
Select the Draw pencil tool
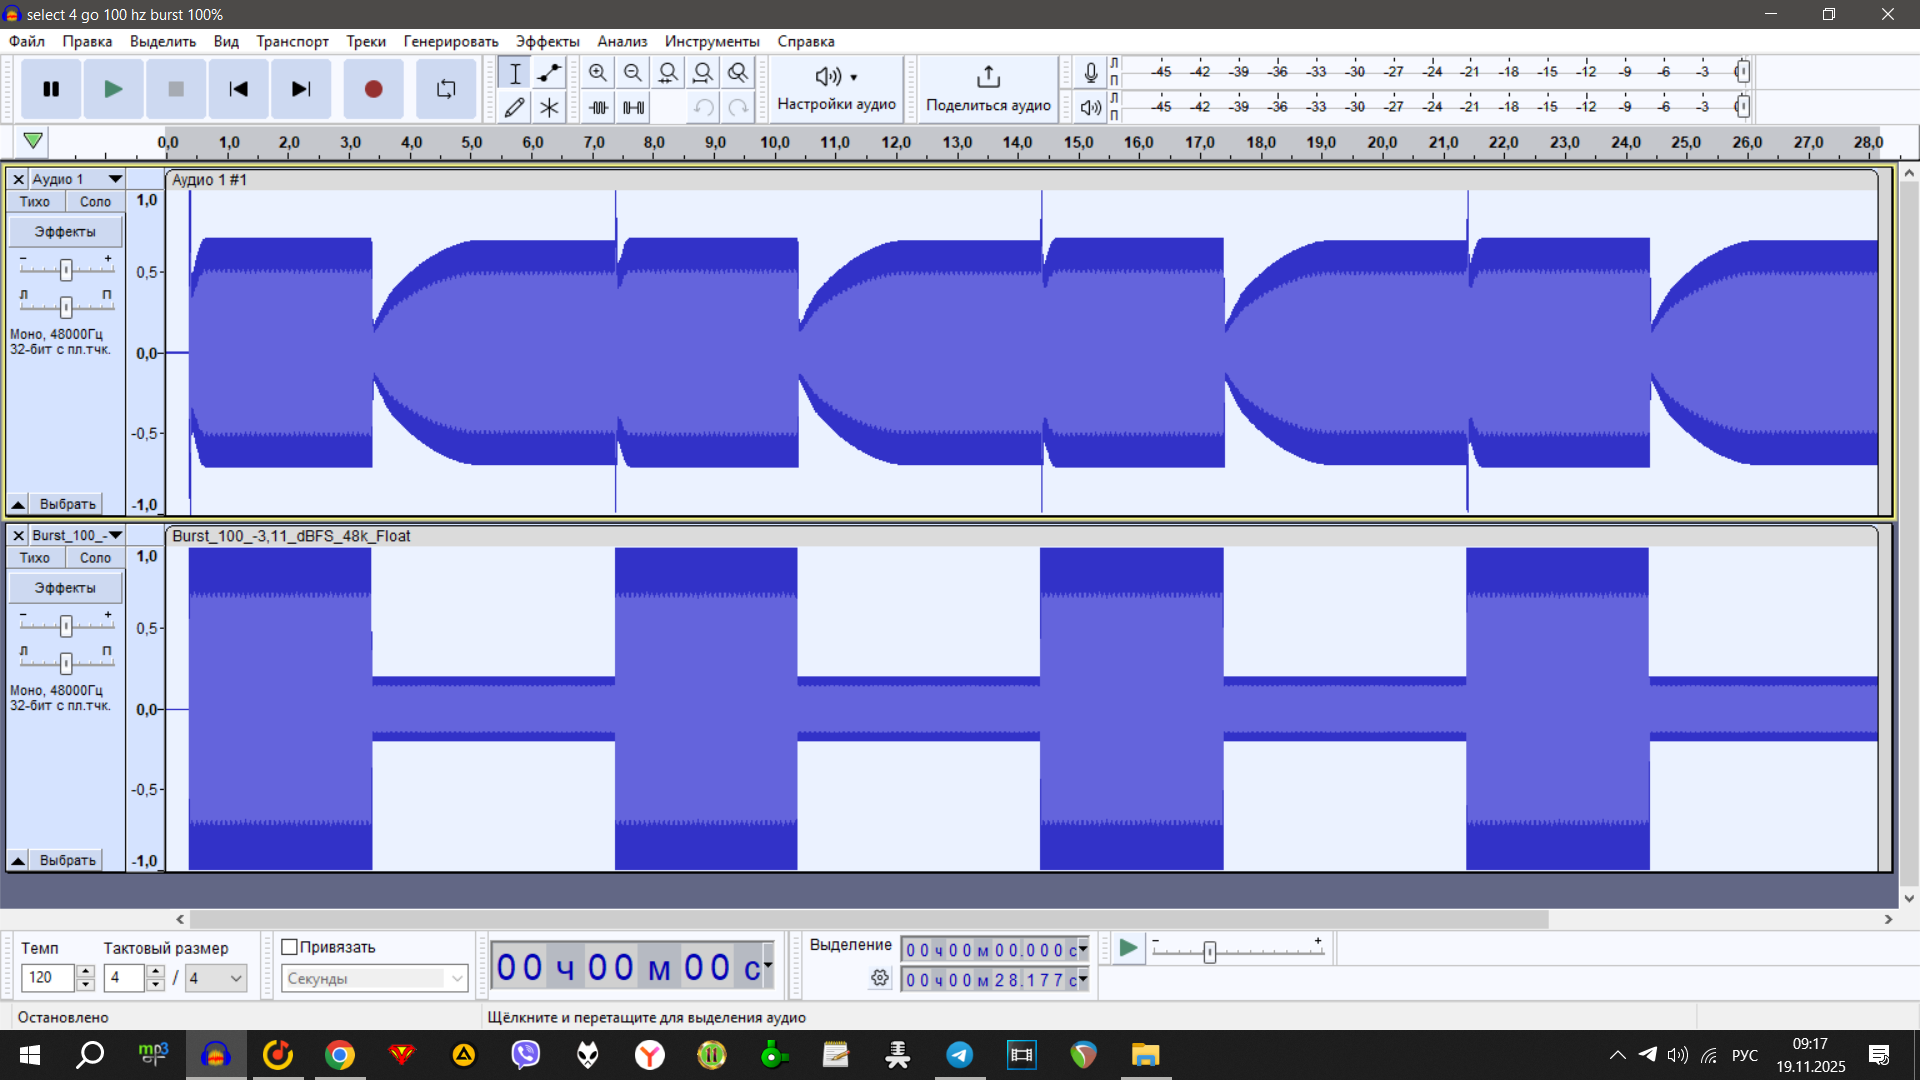(514, 107)
